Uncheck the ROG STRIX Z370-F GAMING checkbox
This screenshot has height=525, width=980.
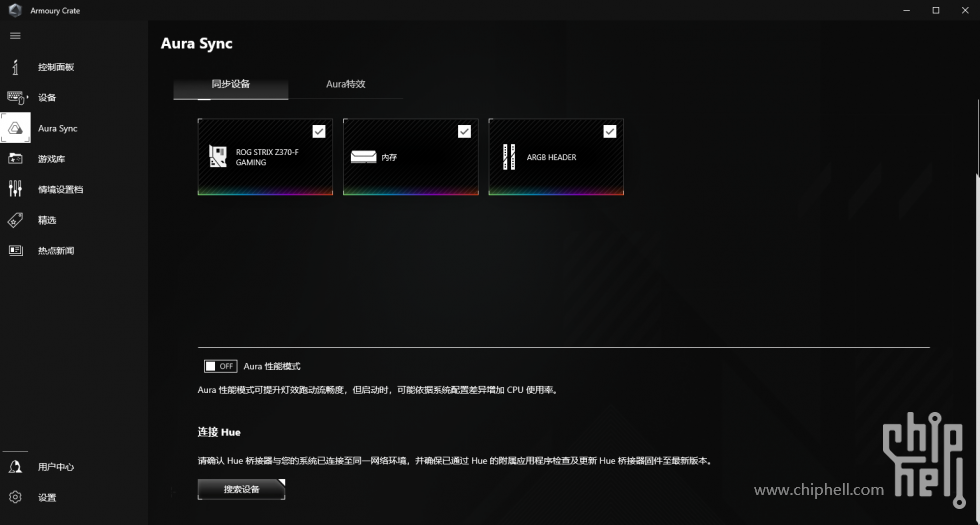(x=319, y=131)
